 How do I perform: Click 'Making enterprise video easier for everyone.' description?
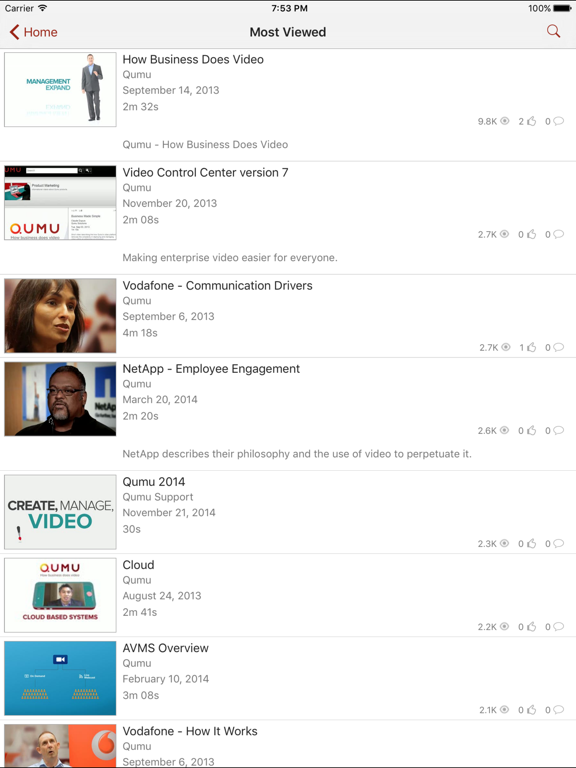point(230,258)
